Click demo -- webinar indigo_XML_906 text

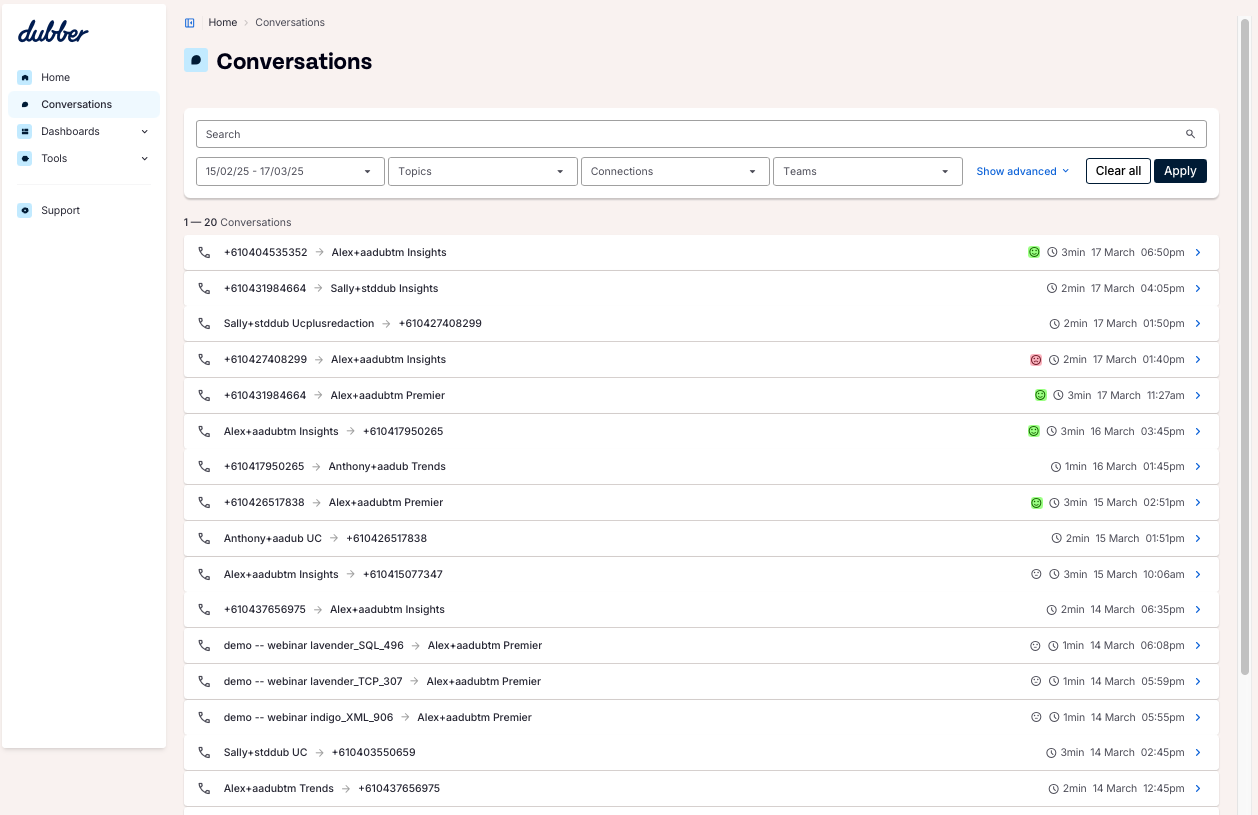(309, 717)
